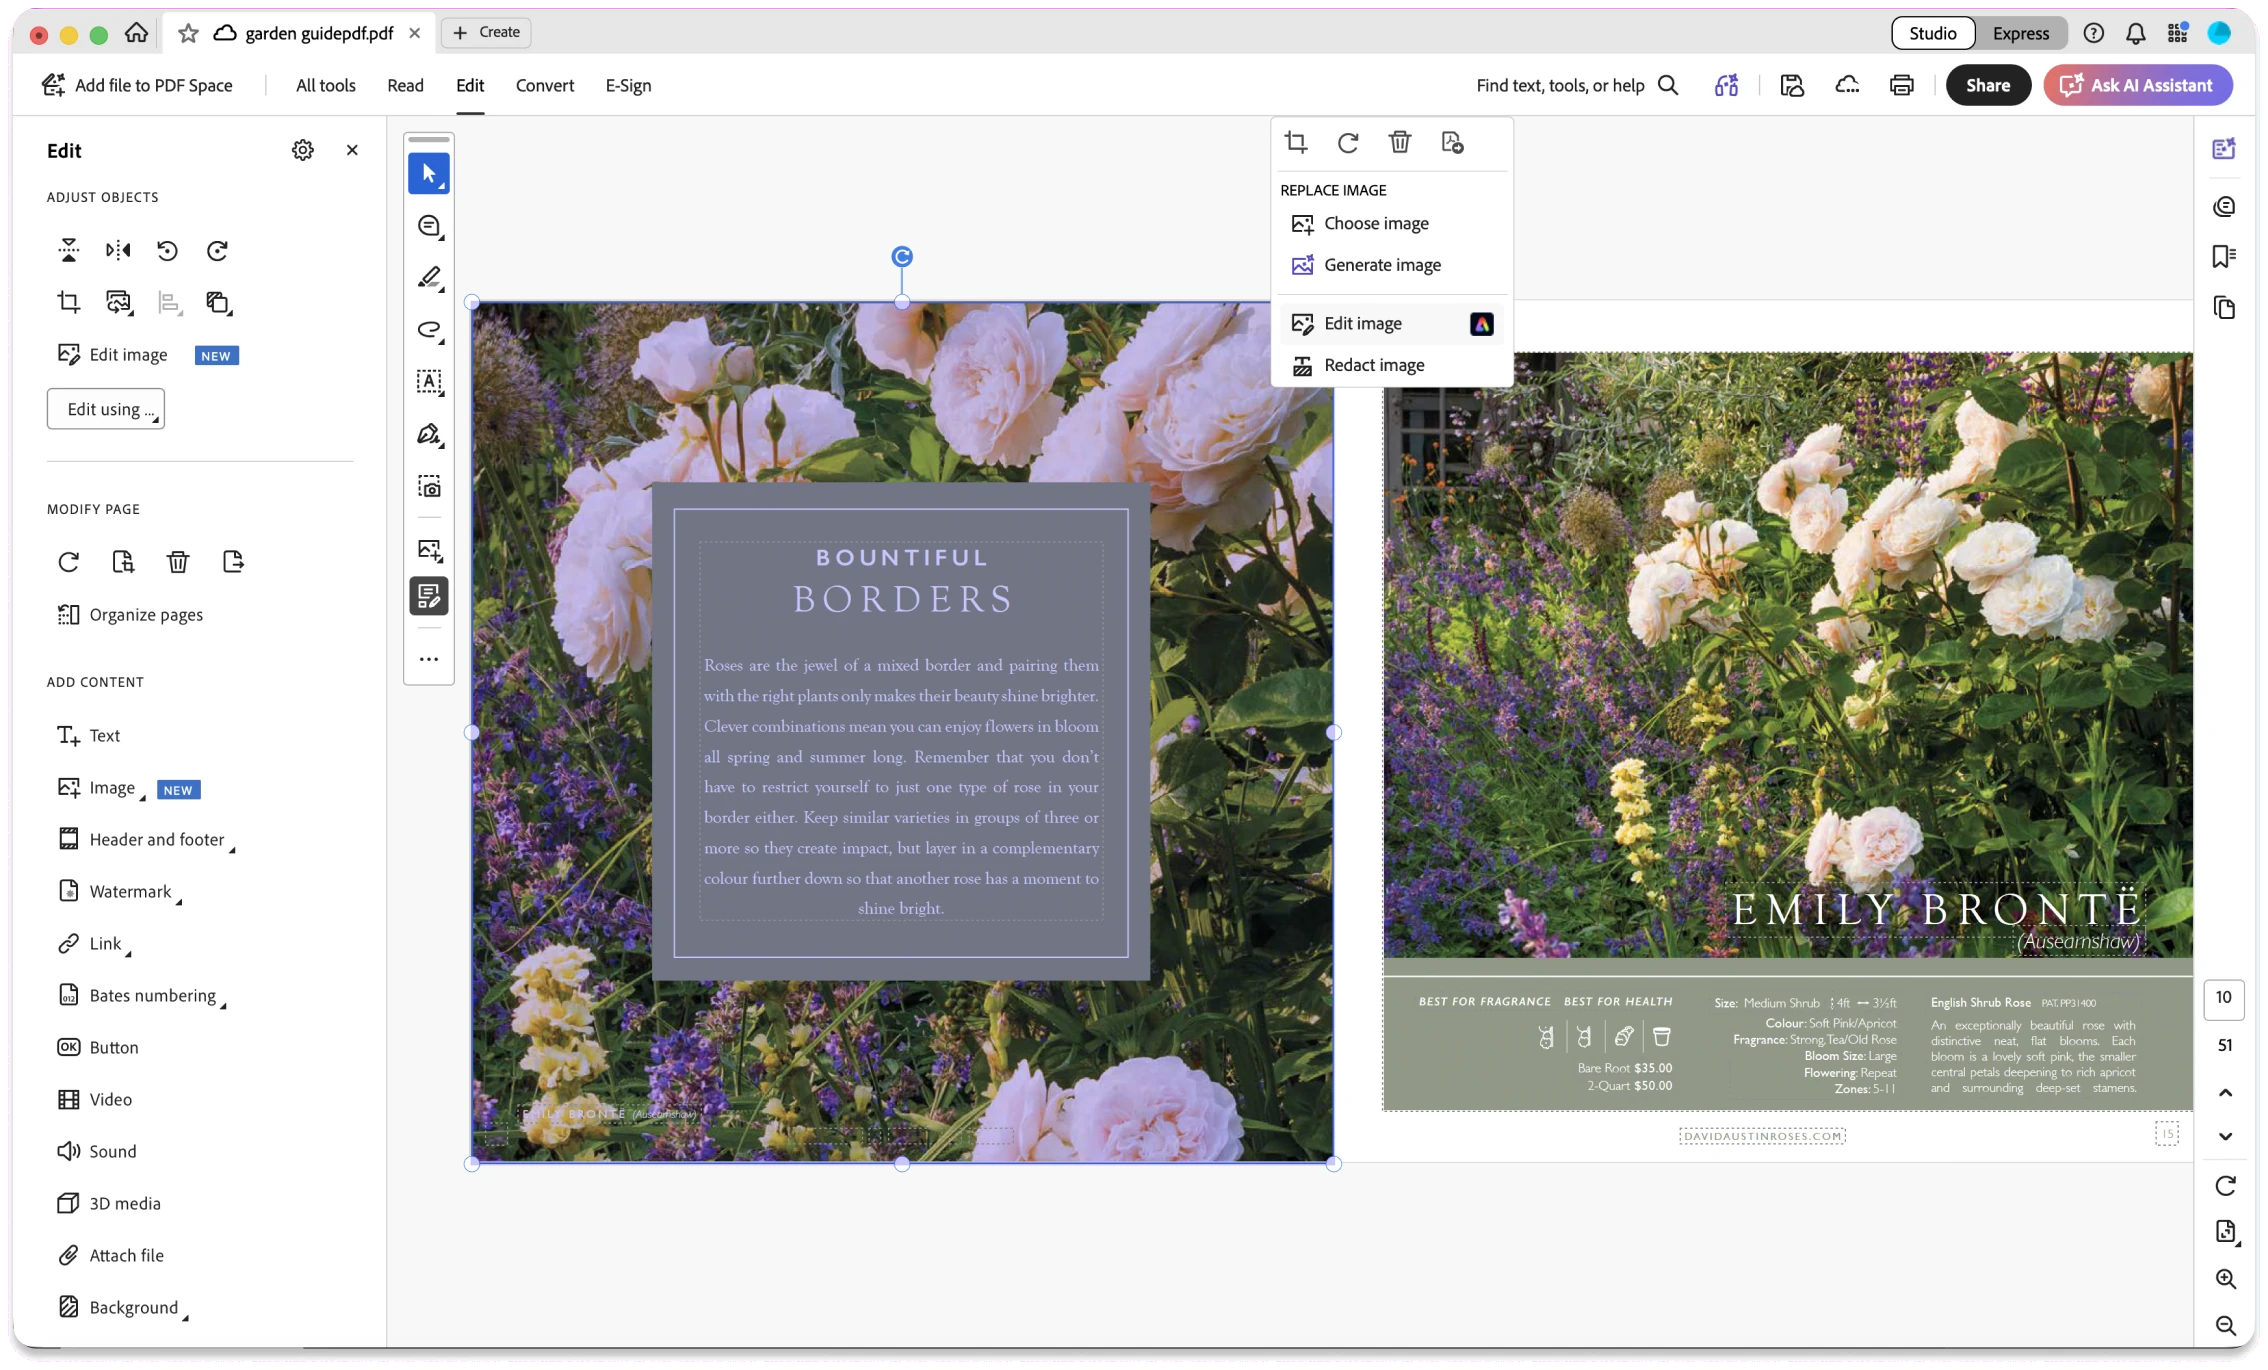Click the Share button
The width and height of the screenshot is (2268, 1370).
pyautogui.click(x=1987, y=85)
